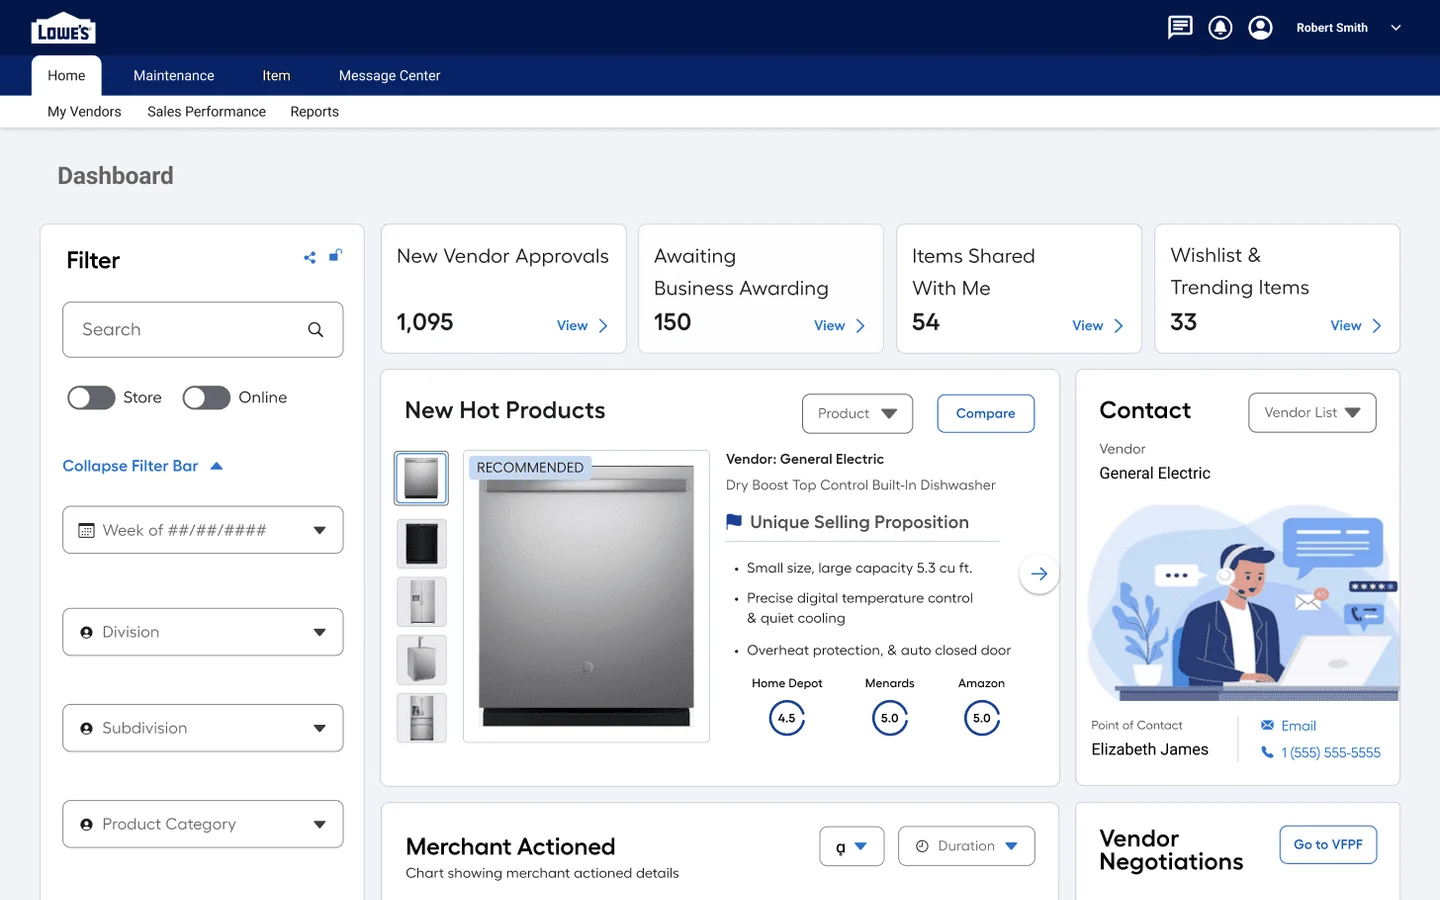View New Vendor Approvals
The width and height of the screenshot is (1440, 900).
582,326
